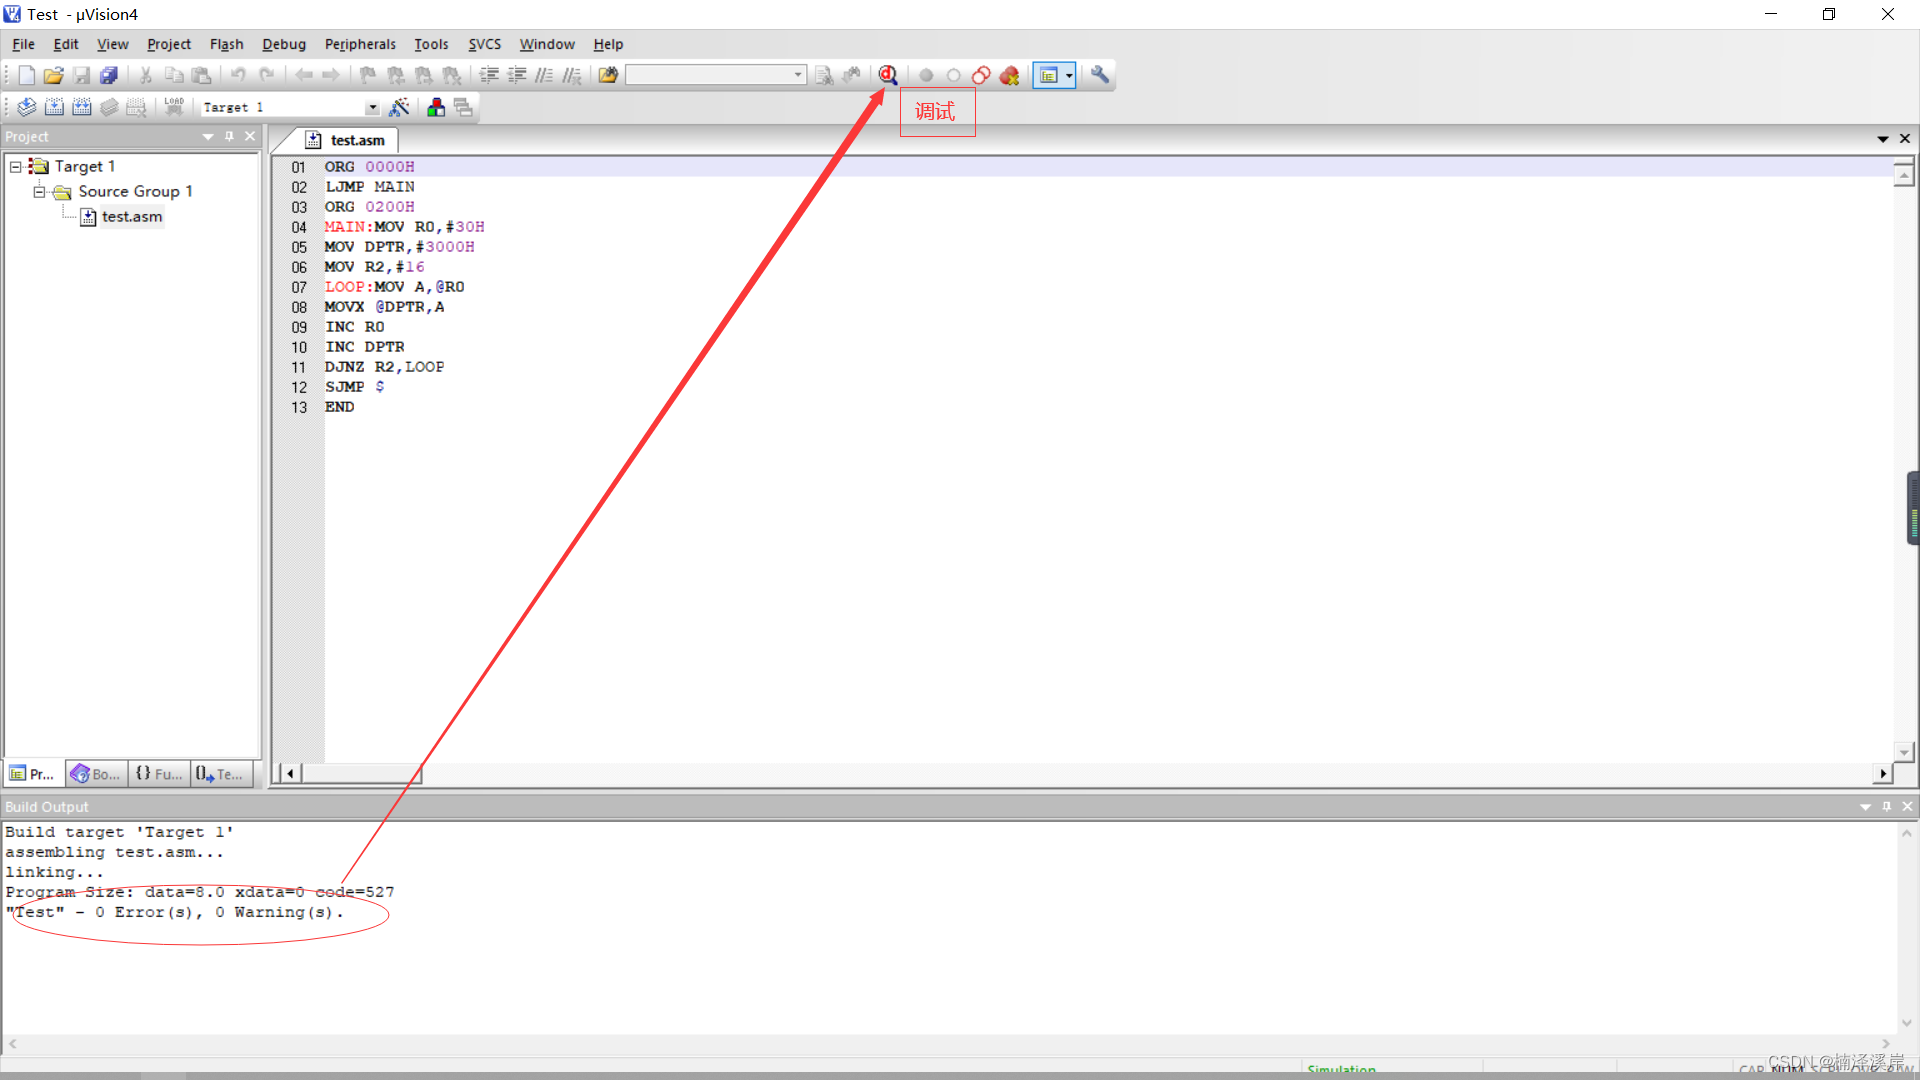Open a file with the folder icon
Image resolution: width=1920 pixels, height=1080 pixels.
(54, 75)
